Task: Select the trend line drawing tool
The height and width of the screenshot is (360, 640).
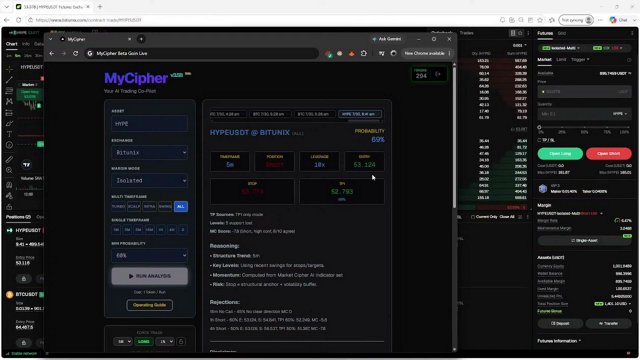Action: pyautogui.click(x=9, y=80)
